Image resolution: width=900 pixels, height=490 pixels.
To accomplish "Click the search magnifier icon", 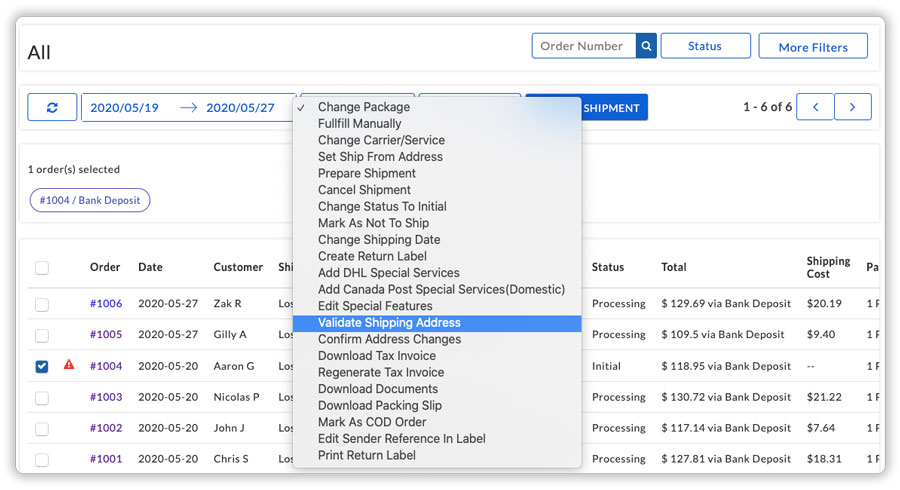I will coord(647,46).
